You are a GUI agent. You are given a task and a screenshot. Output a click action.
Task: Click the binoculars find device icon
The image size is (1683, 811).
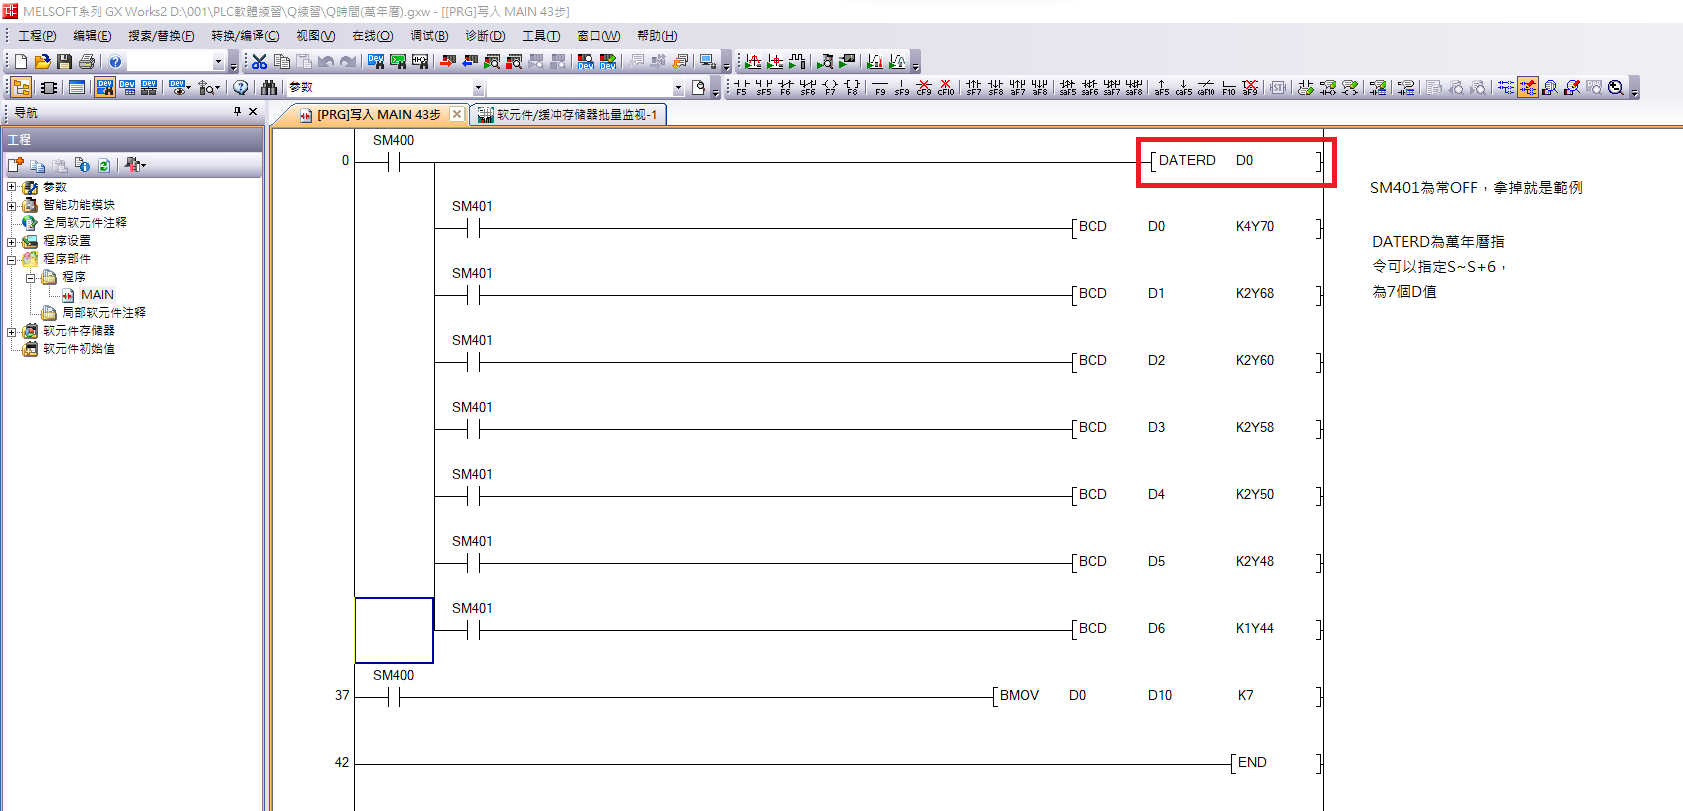[x=269, y=88]
